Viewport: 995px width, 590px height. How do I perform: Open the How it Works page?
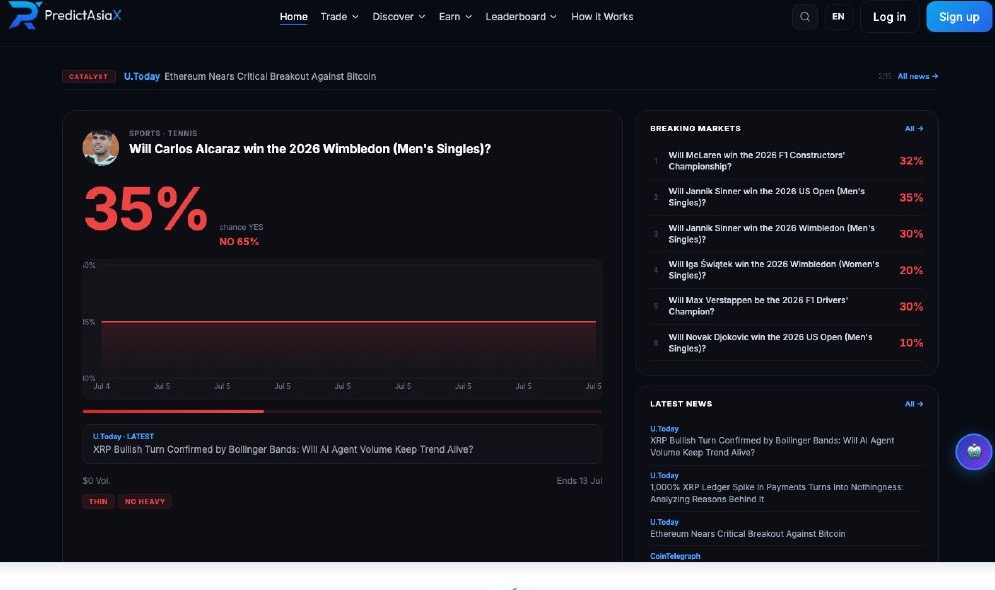click(602, 16)
